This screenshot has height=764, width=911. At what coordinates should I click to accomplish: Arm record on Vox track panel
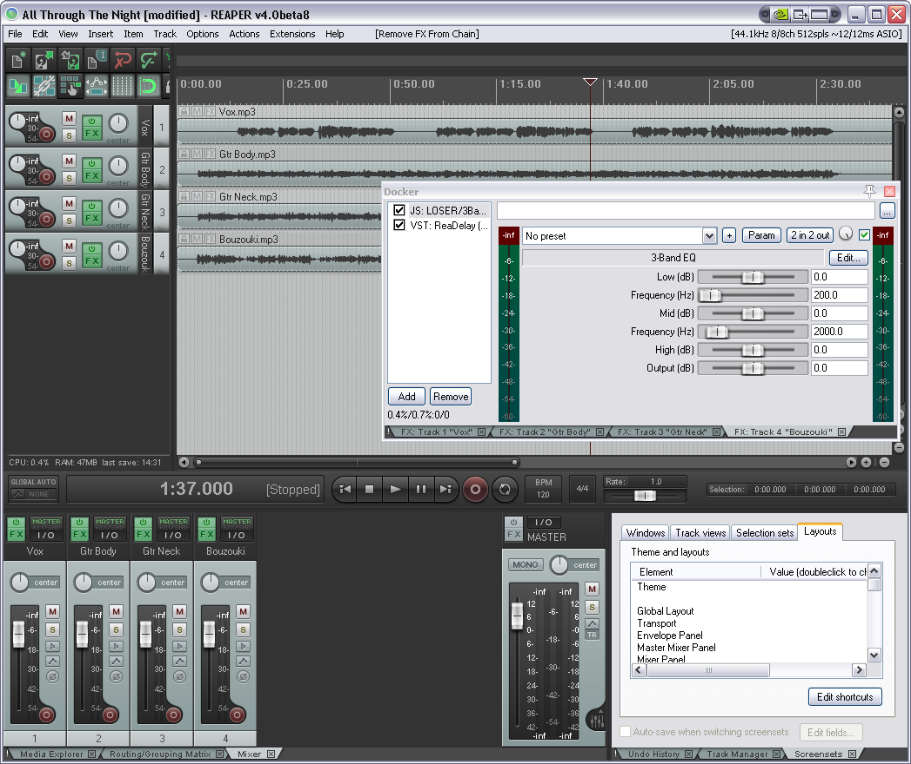(x=46, y=135)
